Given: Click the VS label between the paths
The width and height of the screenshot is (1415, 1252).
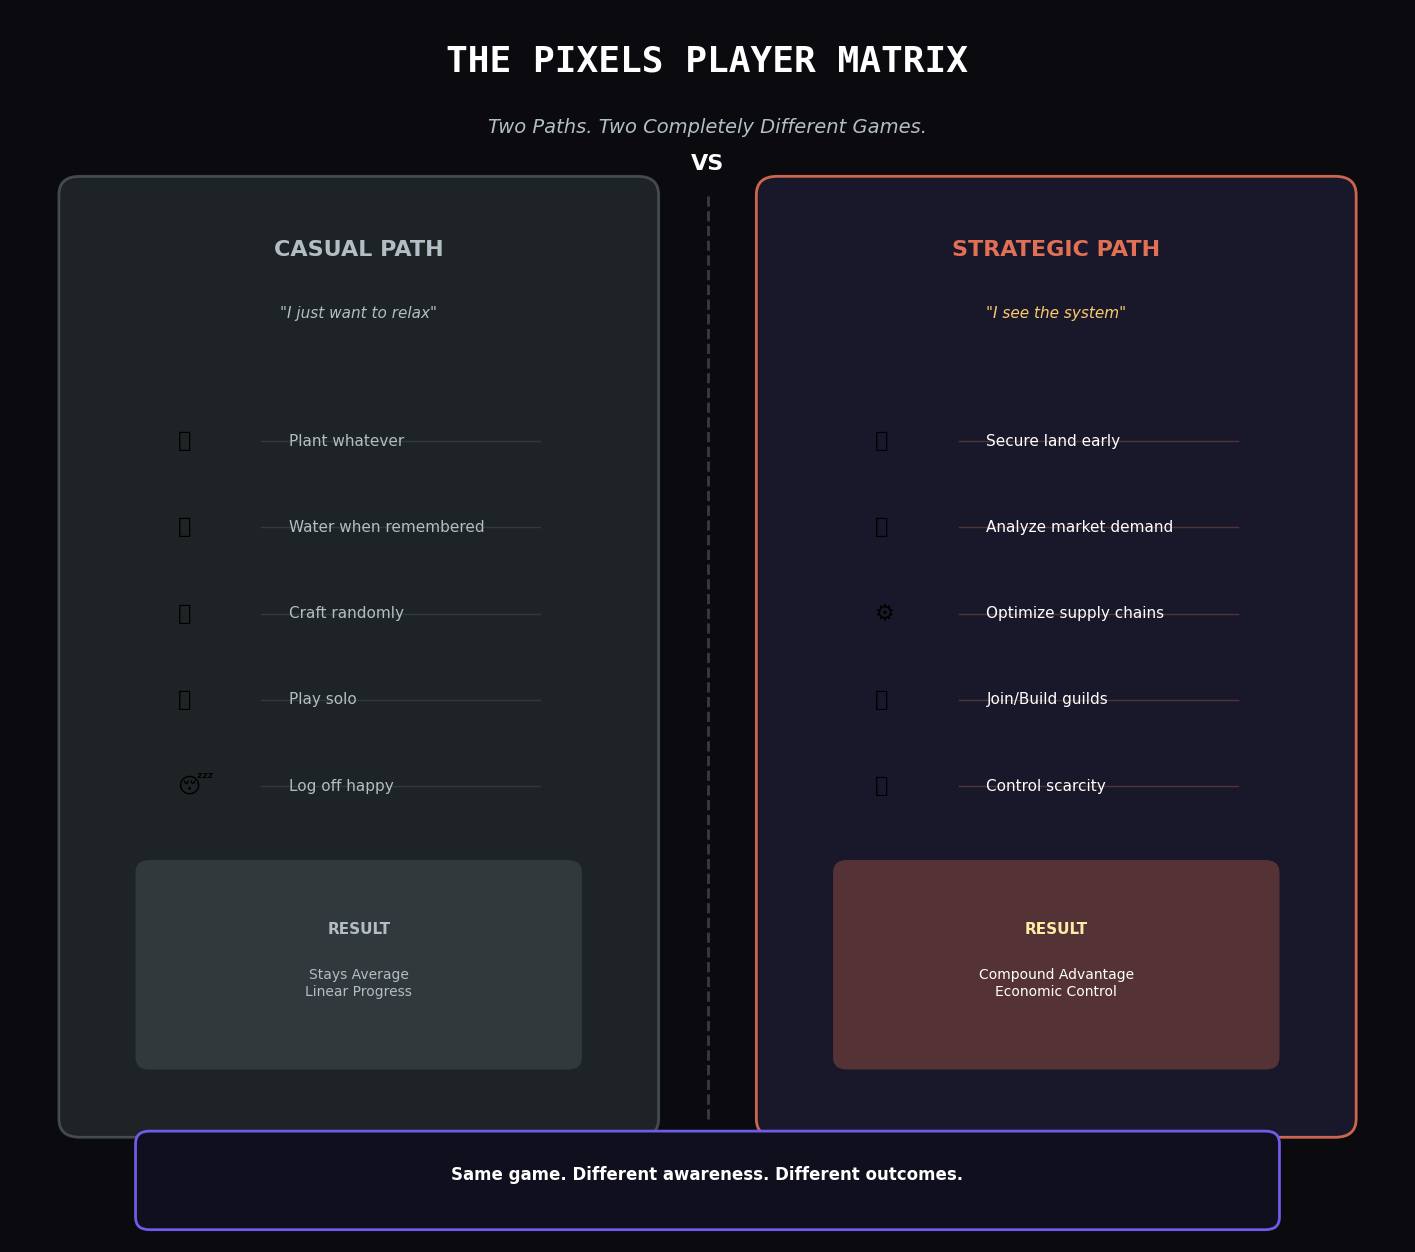Looking at the screenshot, I should 707,163.
